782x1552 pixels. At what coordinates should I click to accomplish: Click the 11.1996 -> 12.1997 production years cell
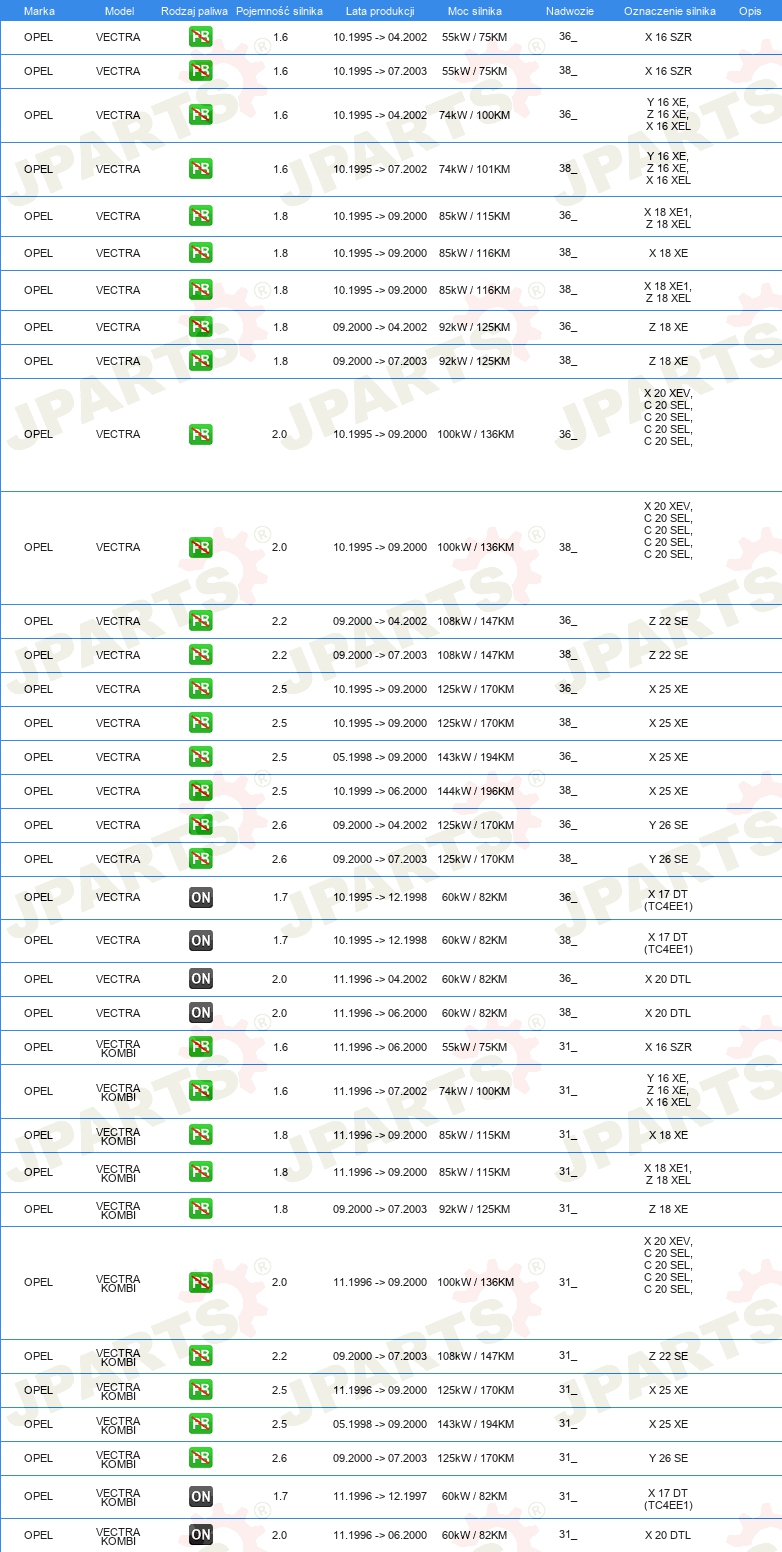380,1497
